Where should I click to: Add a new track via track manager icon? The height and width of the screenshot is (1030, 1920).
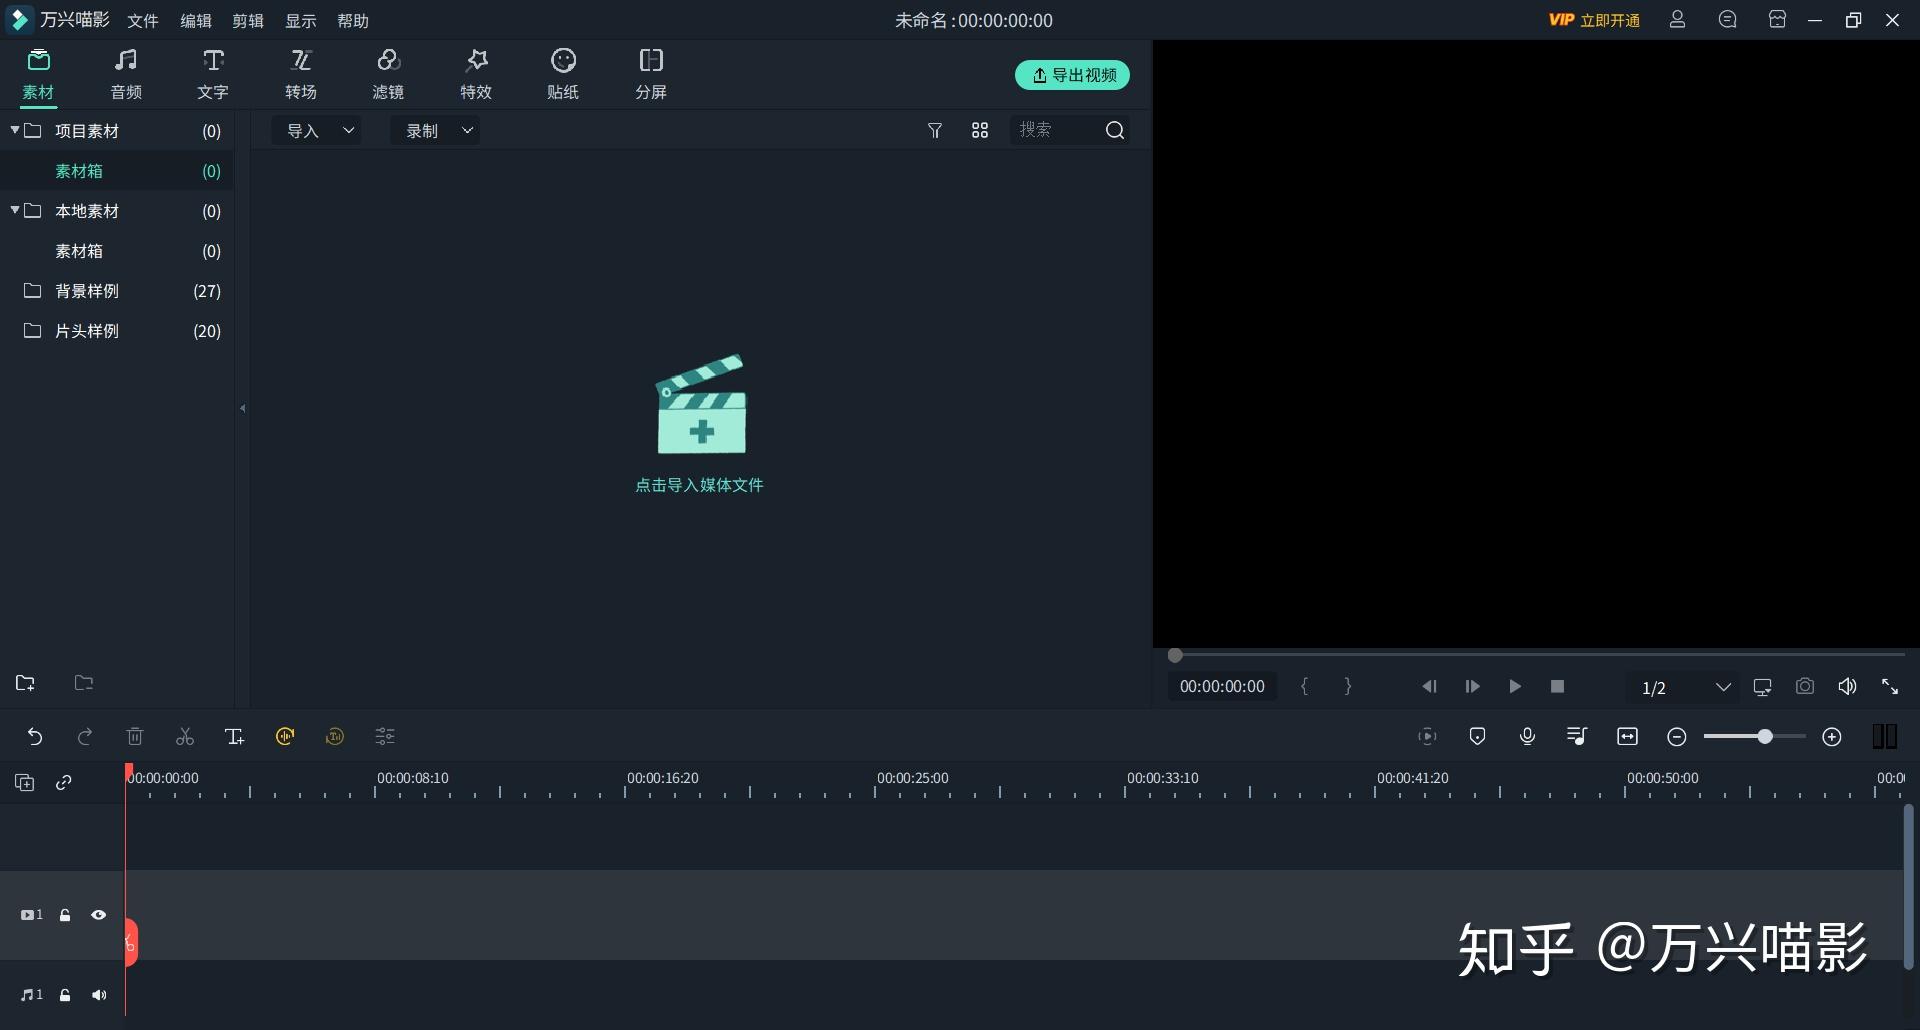pos(25,783)
